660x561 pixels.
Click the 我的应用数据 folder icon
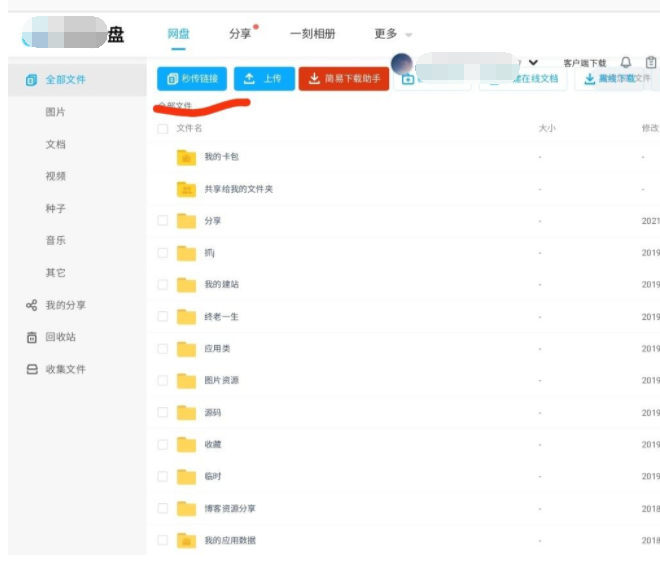pos(186,540)
